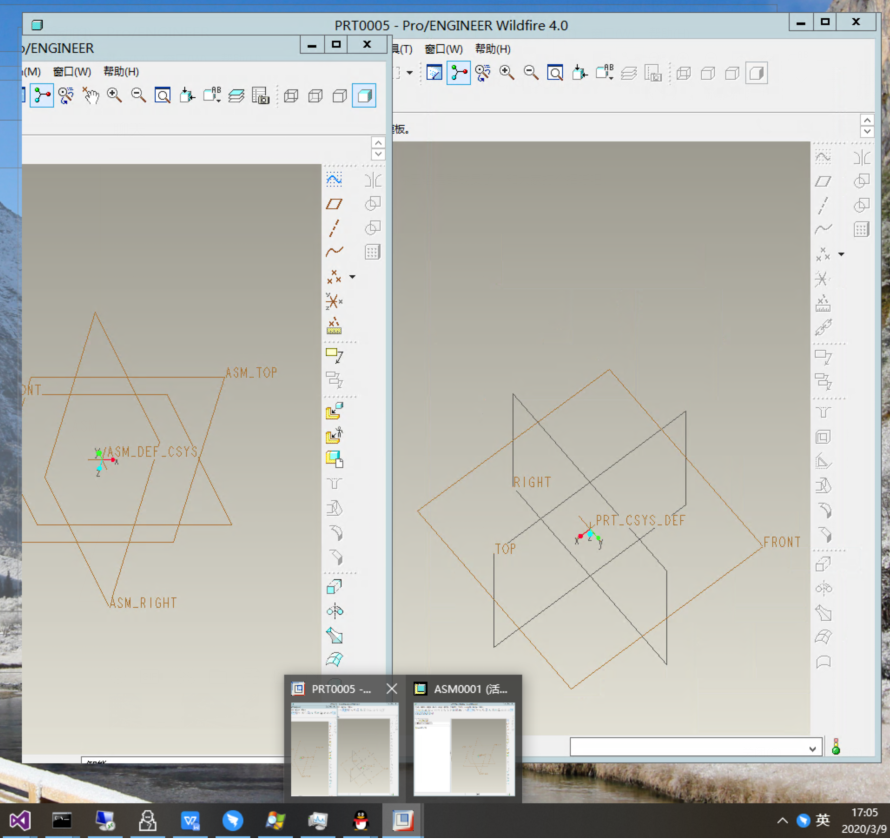Click the traffic light regeneration status icon
Viewport: 890px width, 839px height.
pos(836,747)
